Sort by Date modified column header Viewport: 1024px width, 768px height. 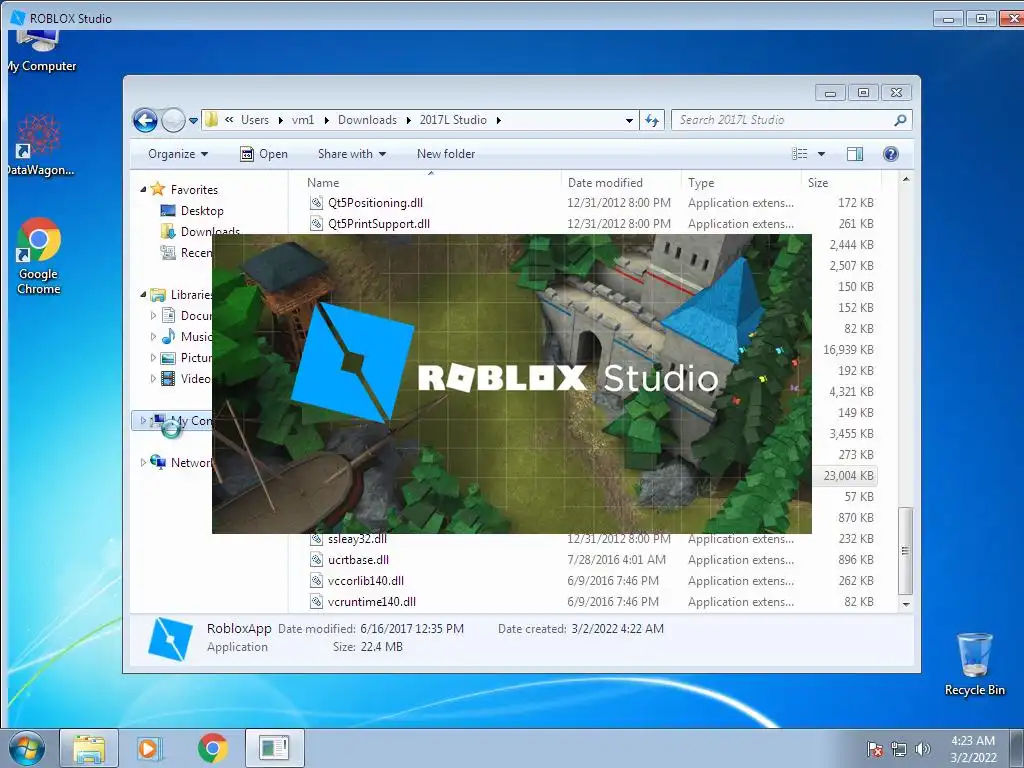coord(605,183)
